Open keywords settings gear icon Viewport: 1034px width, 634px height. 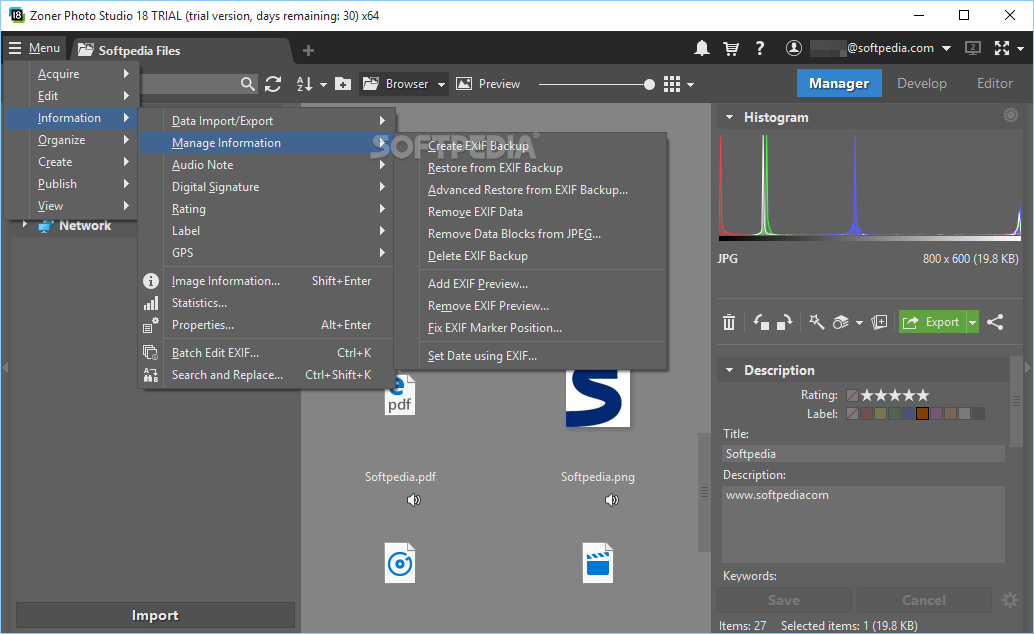click(x=1010, y=600)
